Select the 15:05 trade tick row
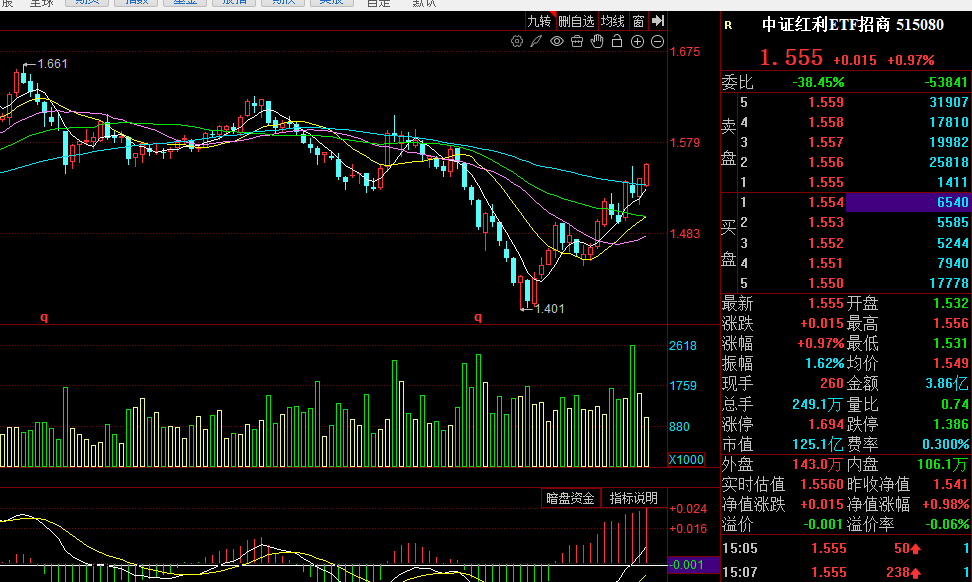Screen dimensions: 972x582 pyautogui.click(x=846, y=548)
